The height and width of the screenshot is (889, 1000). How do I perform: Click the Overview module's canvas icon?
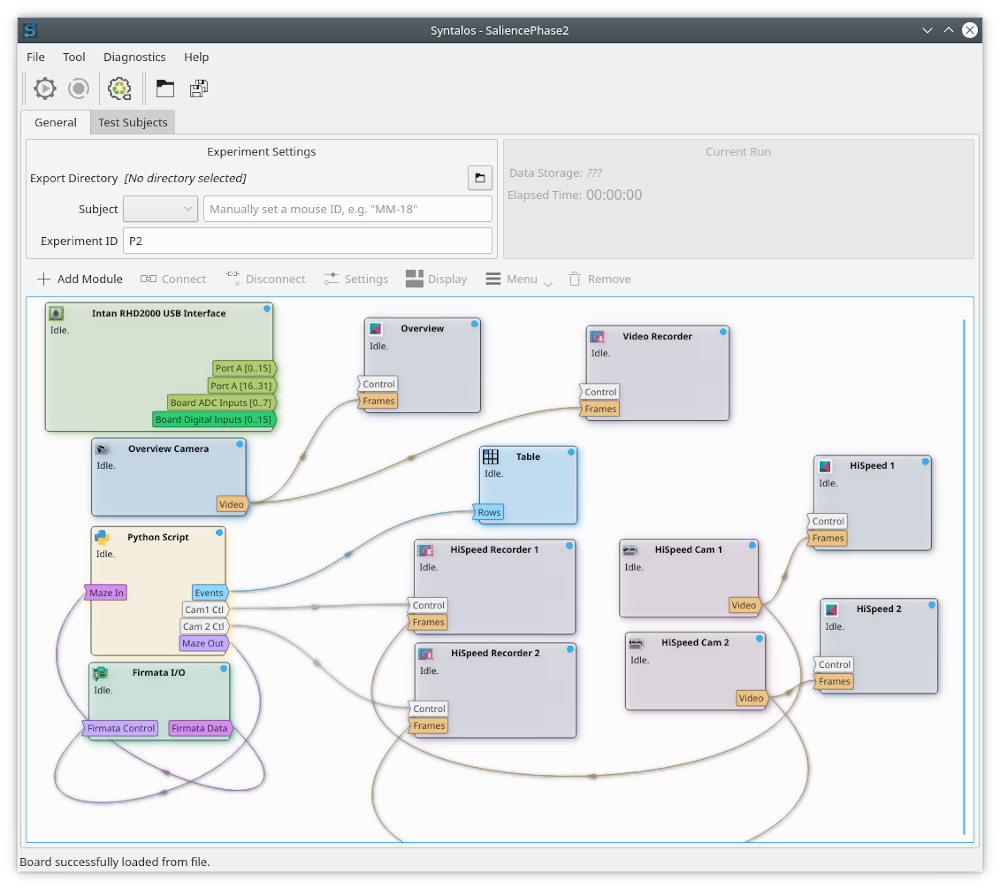pos(376,328)
